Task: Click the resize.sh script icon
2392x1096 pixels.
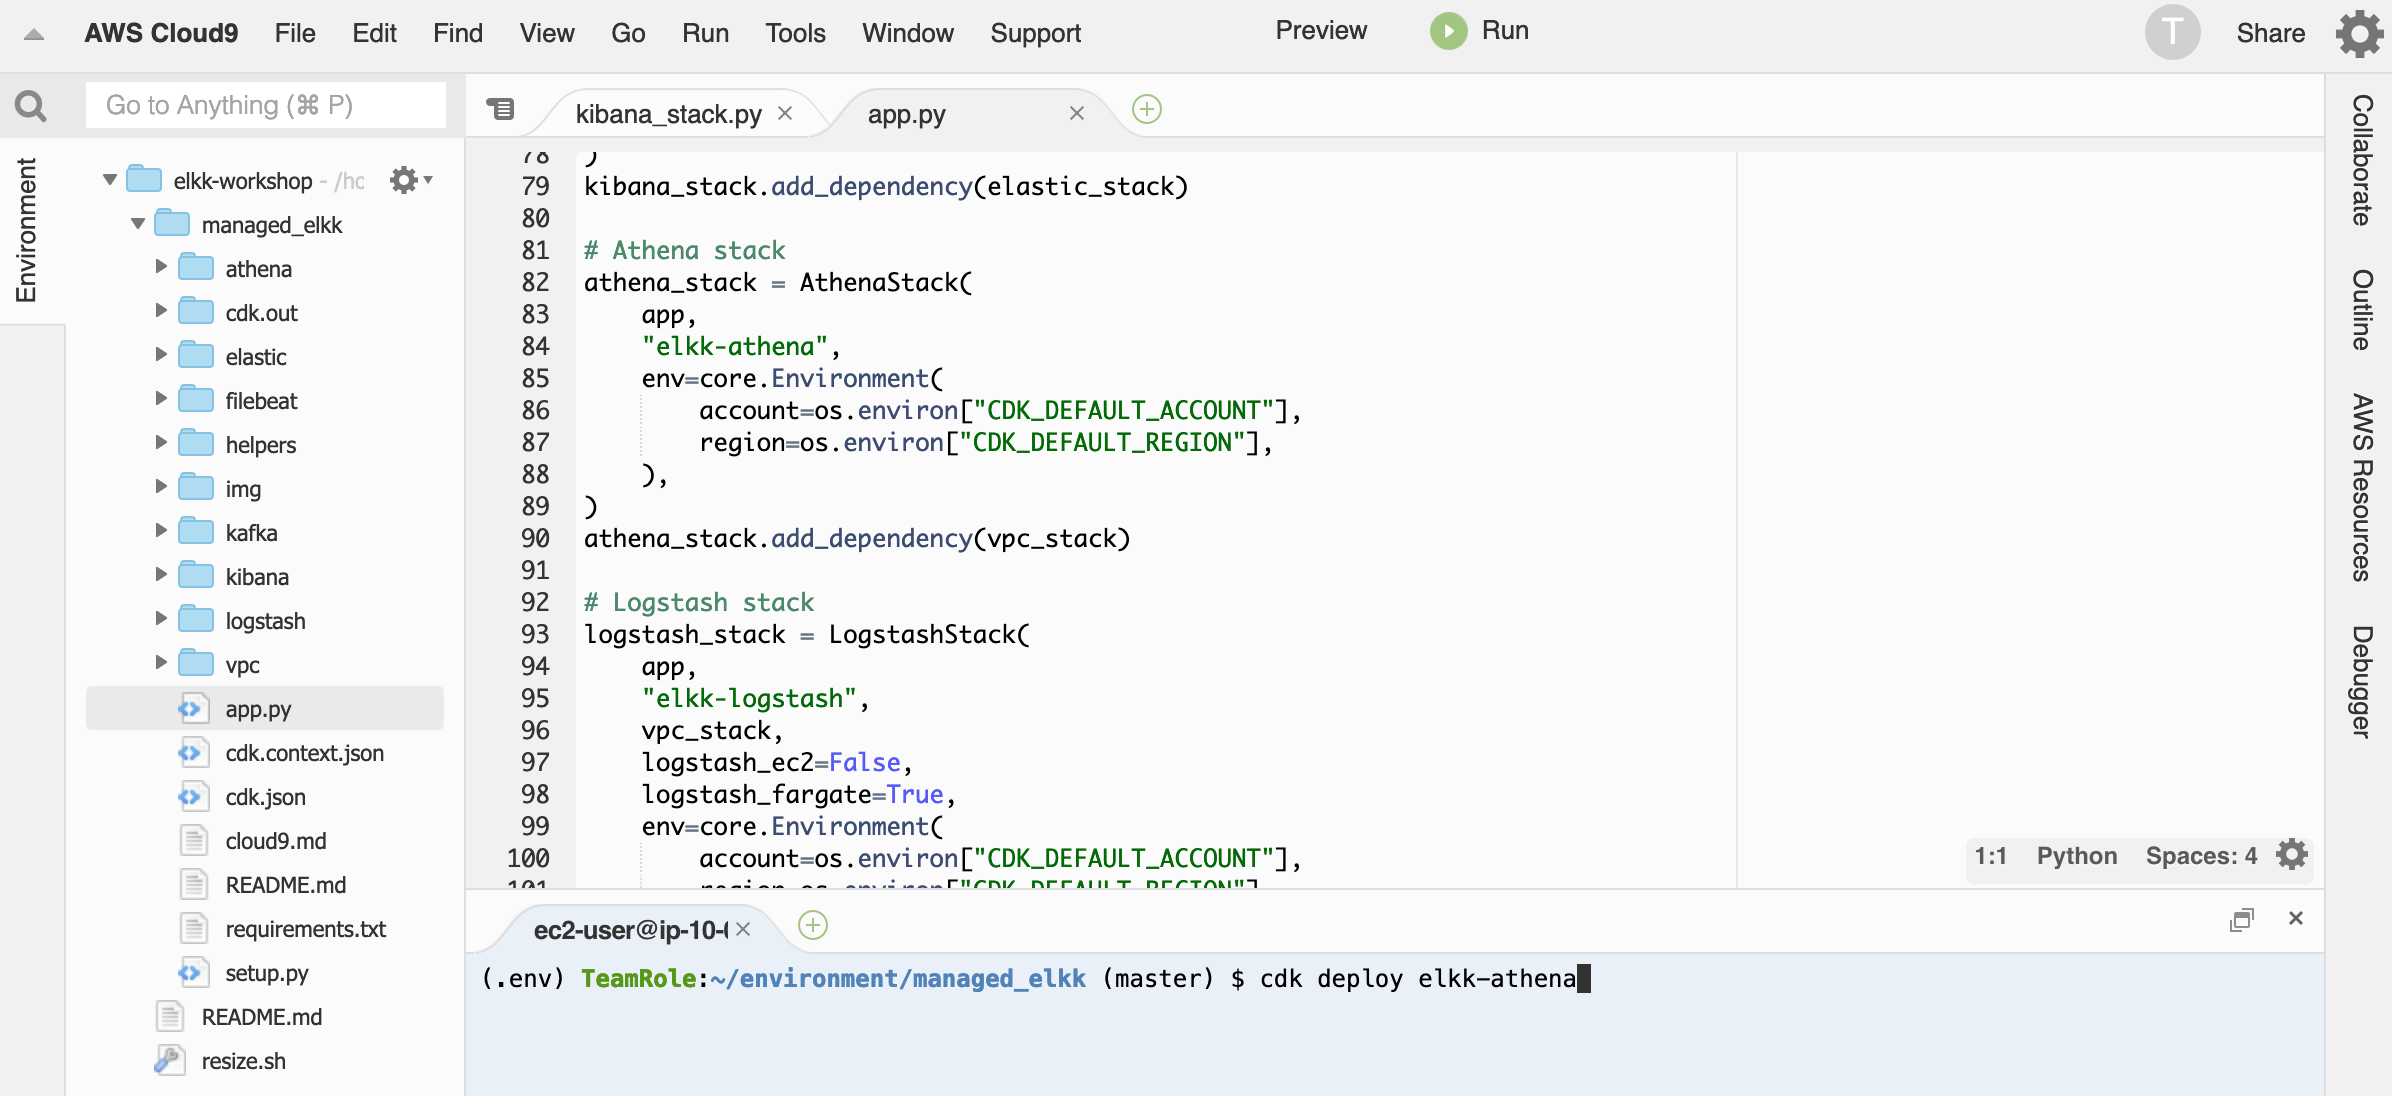Action: 169,1061
